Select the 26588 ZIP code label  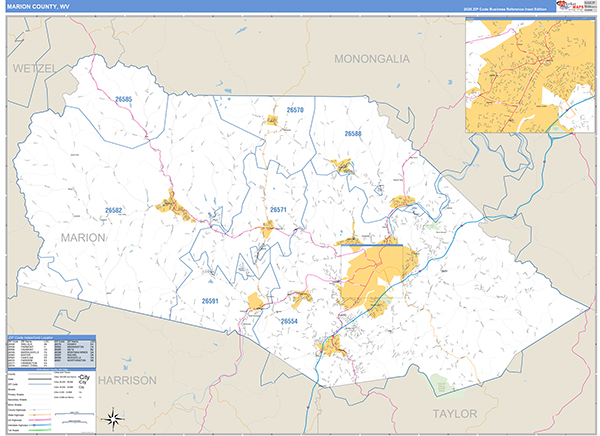click(353, 134)
